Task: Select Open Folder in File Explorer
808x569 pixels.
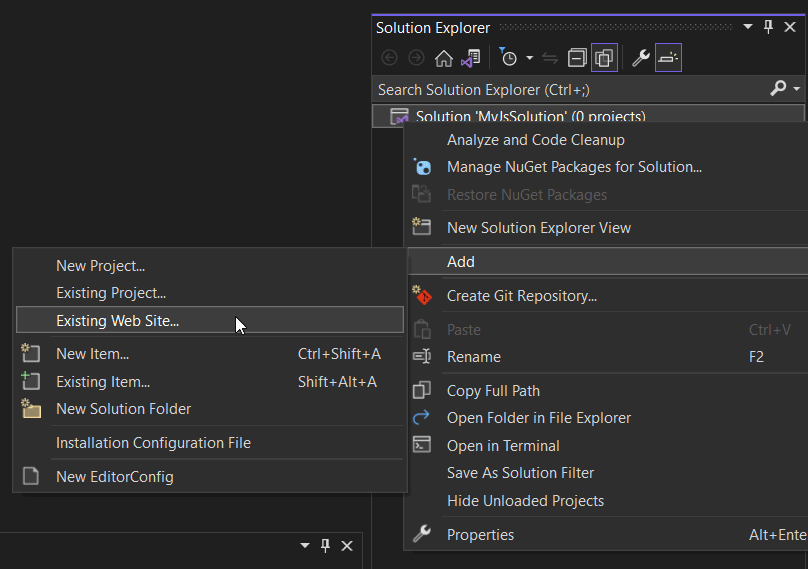Action: tap(538, 418)
